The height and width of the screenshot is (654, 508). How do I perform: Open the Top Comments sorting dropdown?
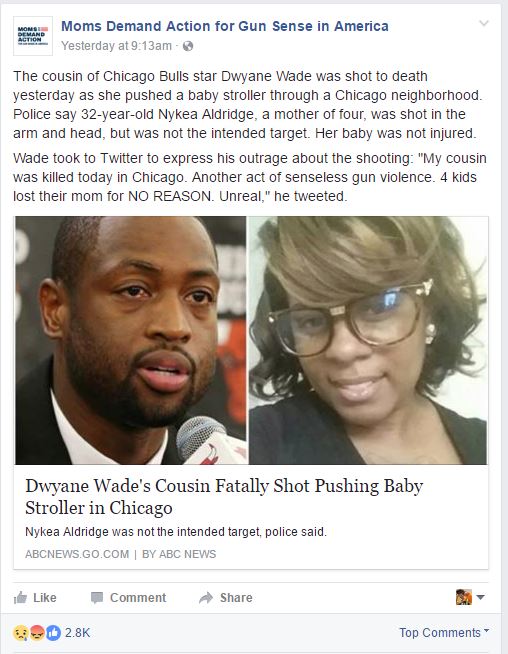[444, 633]
